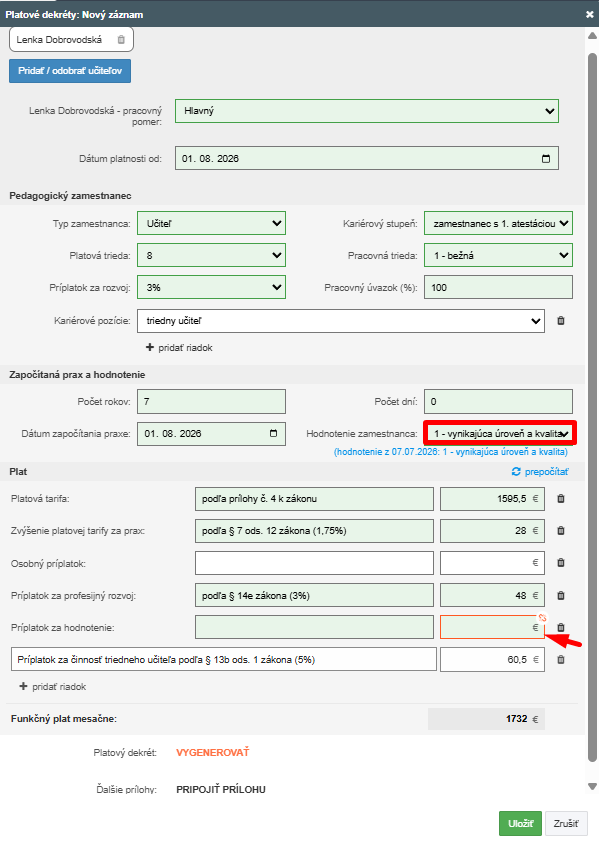Image resolution: width=599 pixels, height=847 pixels.
Task: Delete the Osobný príplatok row
Action: [x=561, y=563]
